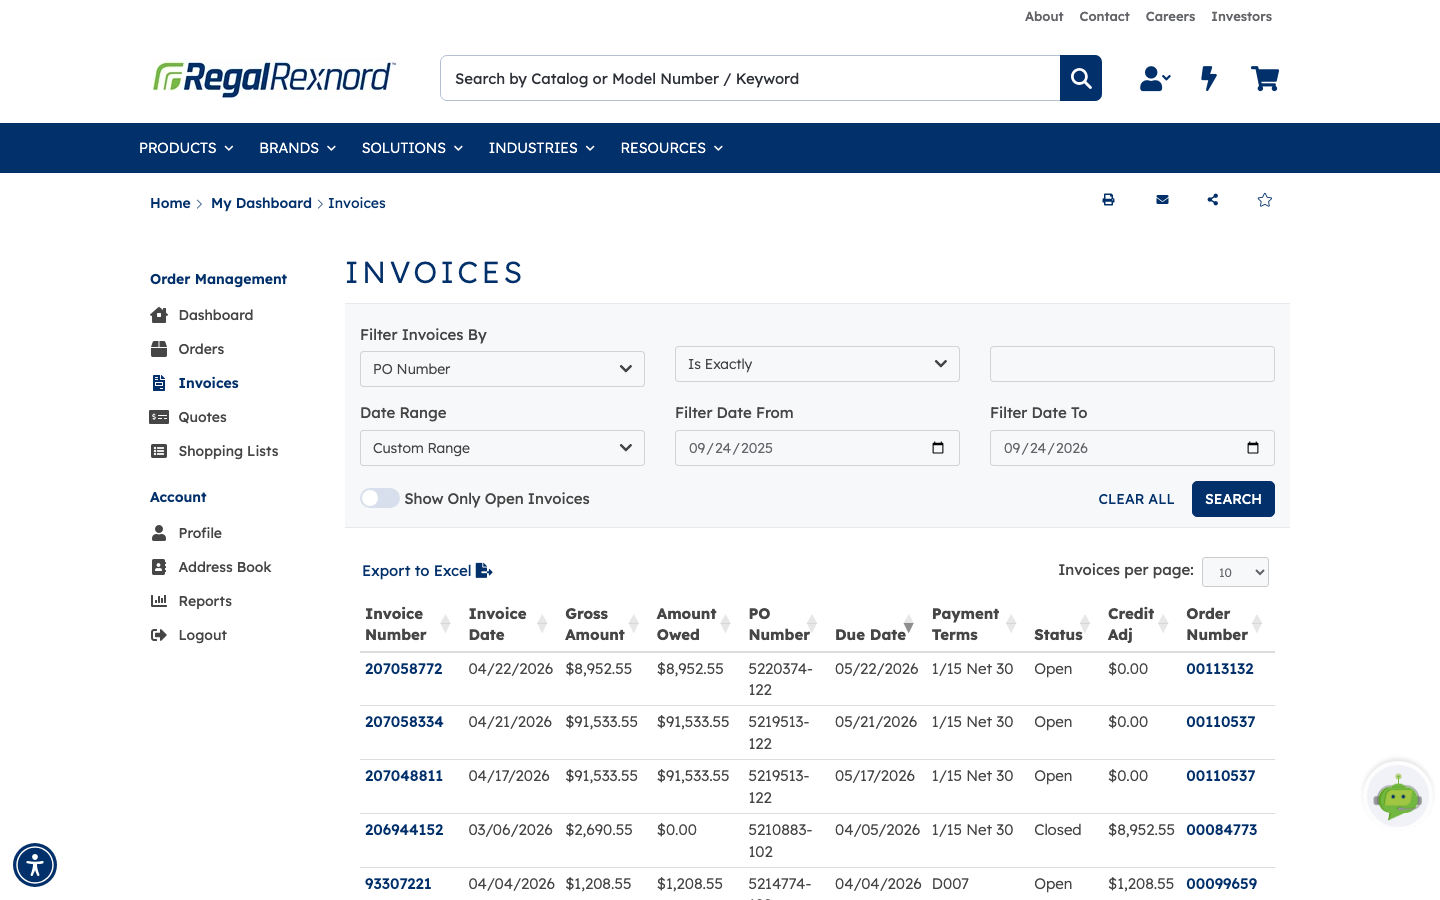Click the email page envelope icon

point(1162,200)
